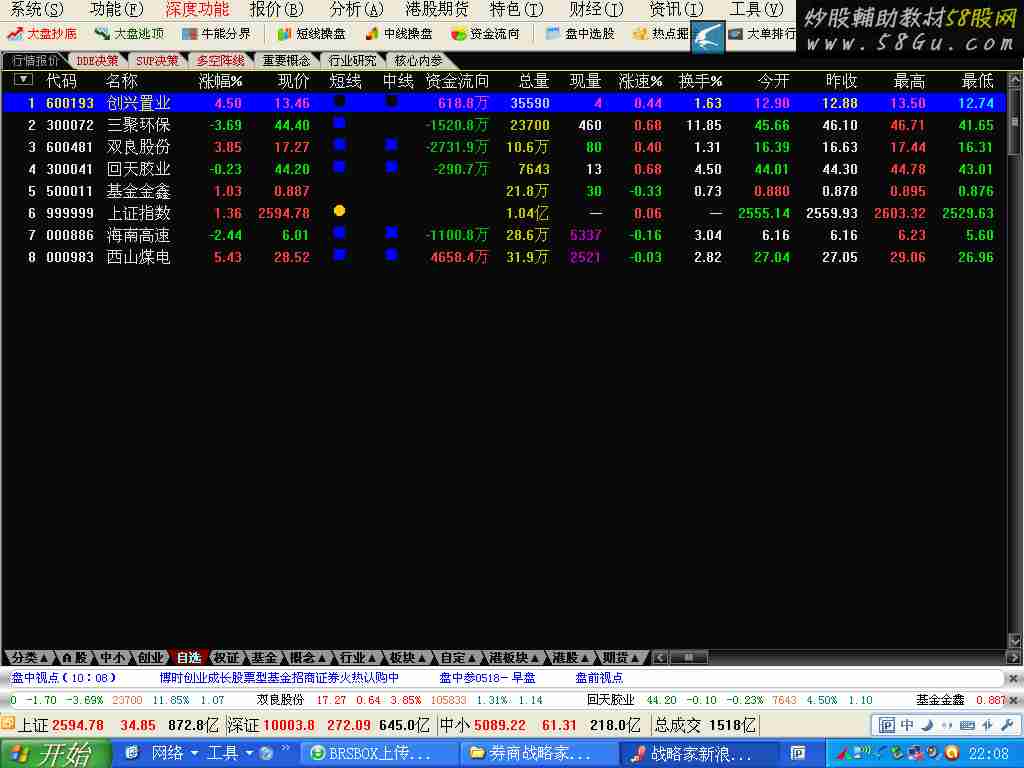Open the 报价(B) menu
The image size is (1024, 768).
277,9
